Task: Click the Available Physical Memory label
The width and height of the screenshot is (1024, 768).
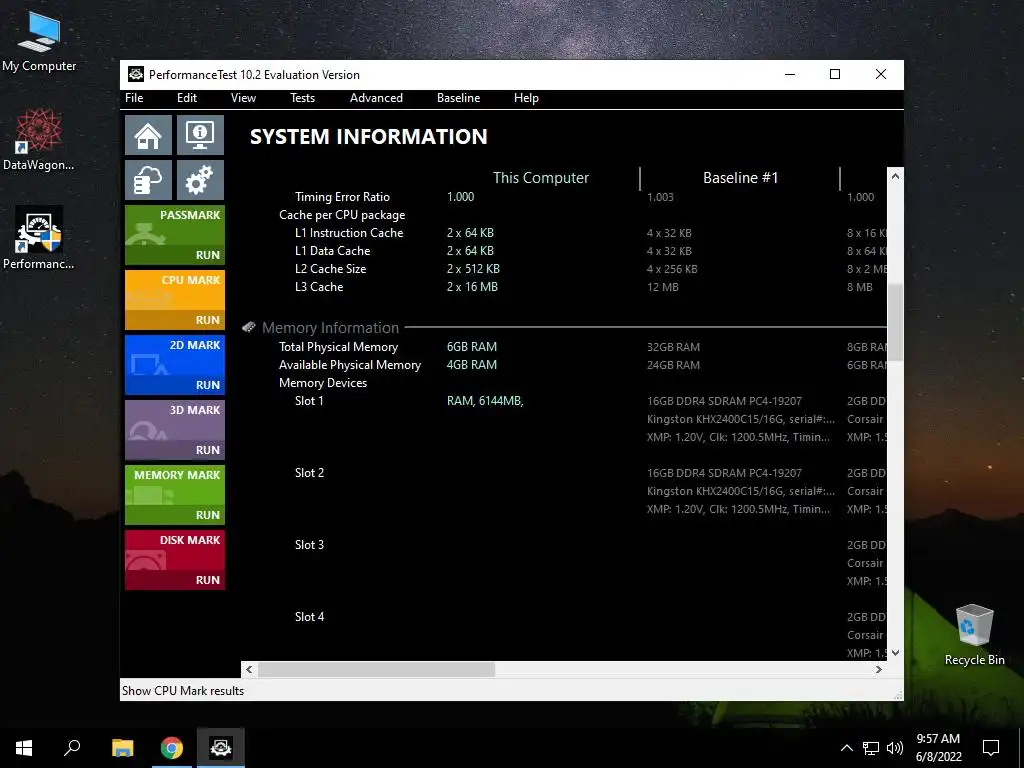Action: pyautogui.click(x=350, y=365)
